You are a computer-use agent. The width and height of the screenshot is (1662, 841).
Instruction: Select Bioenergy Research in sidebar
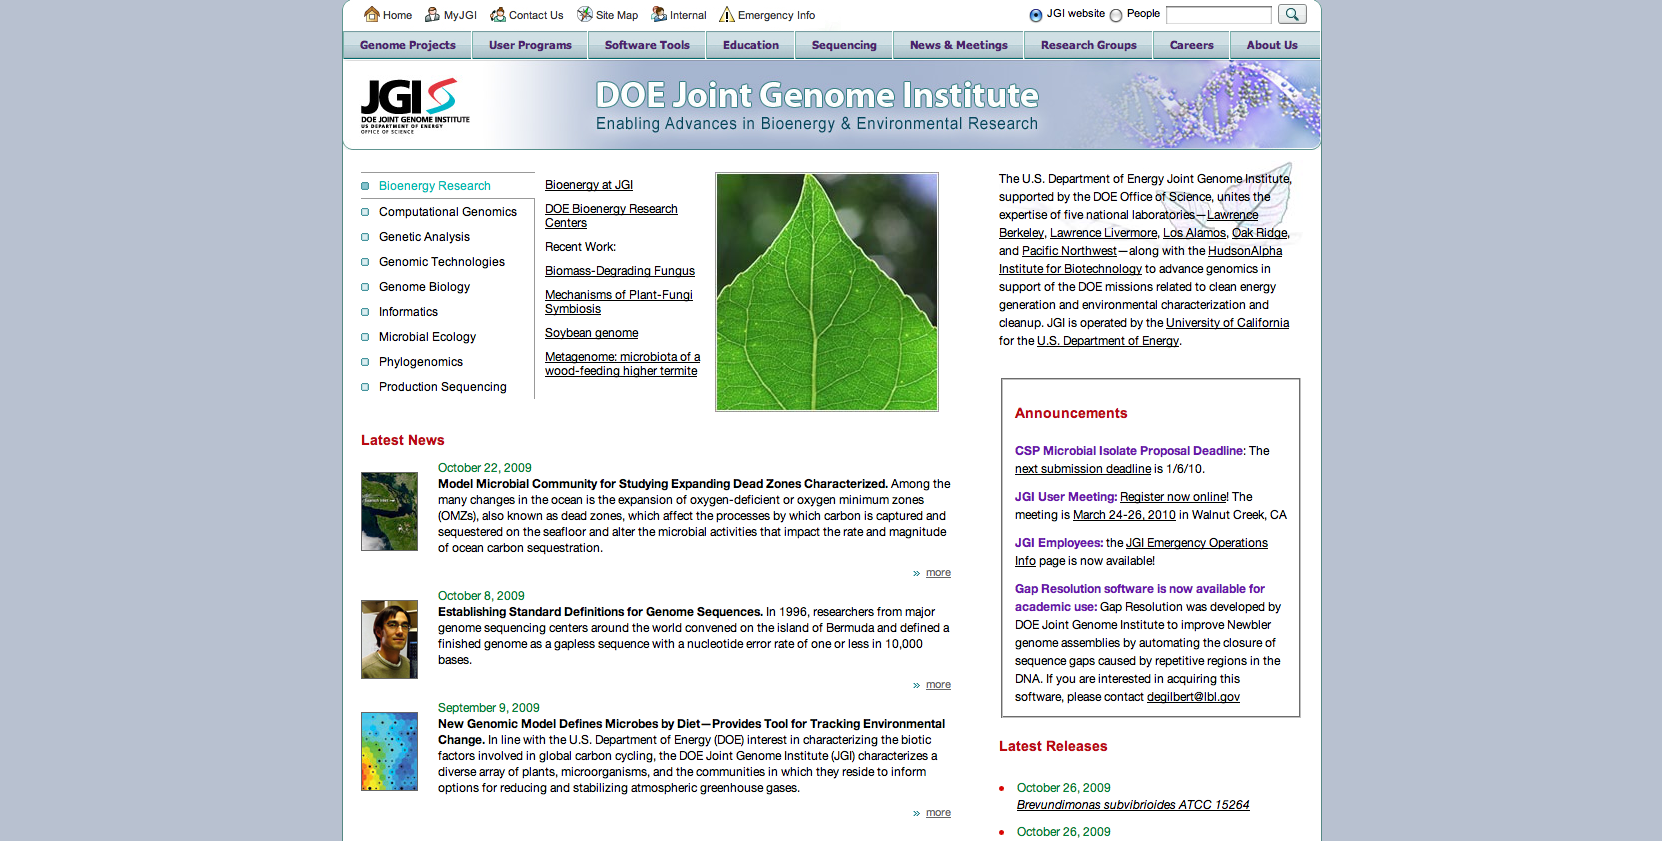(x=434, y=186)
